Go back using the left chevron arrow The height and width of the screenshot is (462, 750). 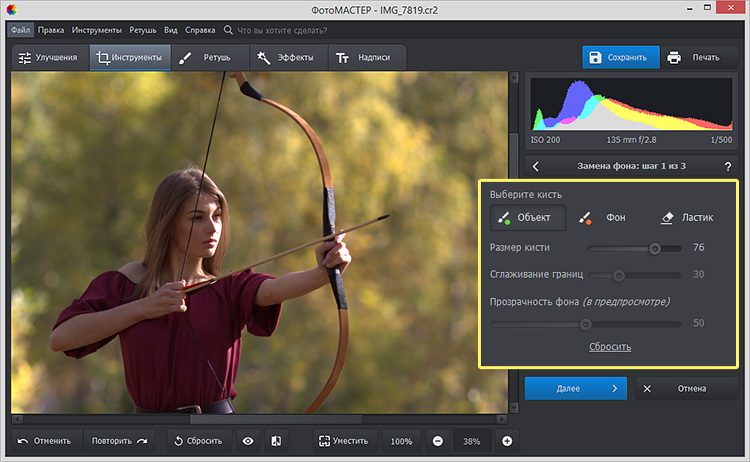536,166
